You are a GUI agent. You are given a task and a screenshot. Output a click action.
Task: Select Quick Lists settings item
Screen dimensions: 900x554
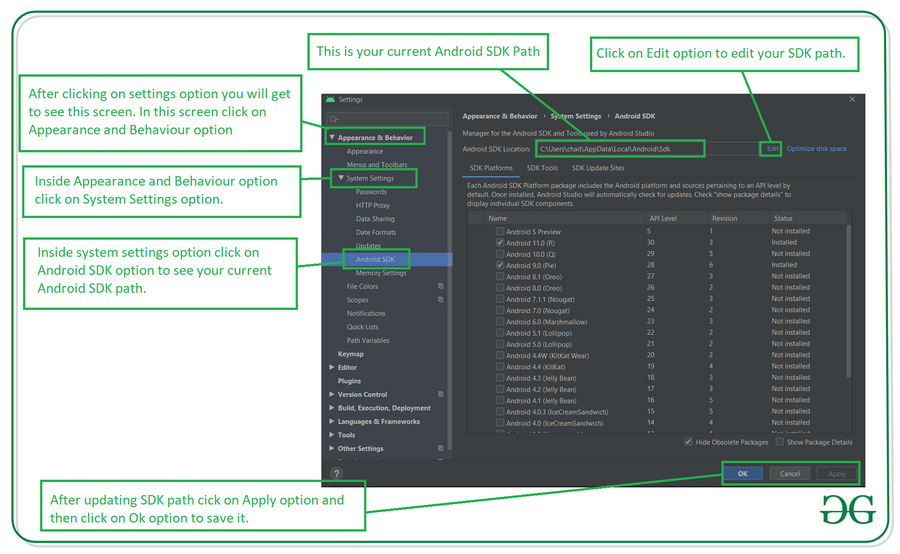click(x=362, y=327)
